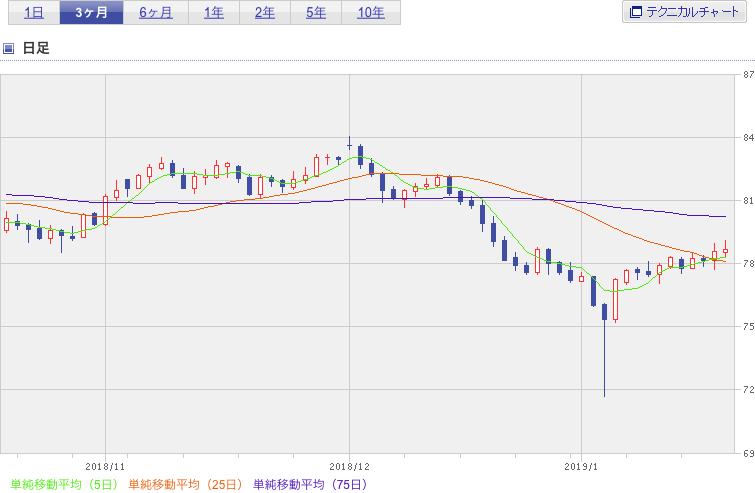Switch to the 6ヶ月 chart tab
This screenshot has height=493, width=755.
[x=156, y=12]
